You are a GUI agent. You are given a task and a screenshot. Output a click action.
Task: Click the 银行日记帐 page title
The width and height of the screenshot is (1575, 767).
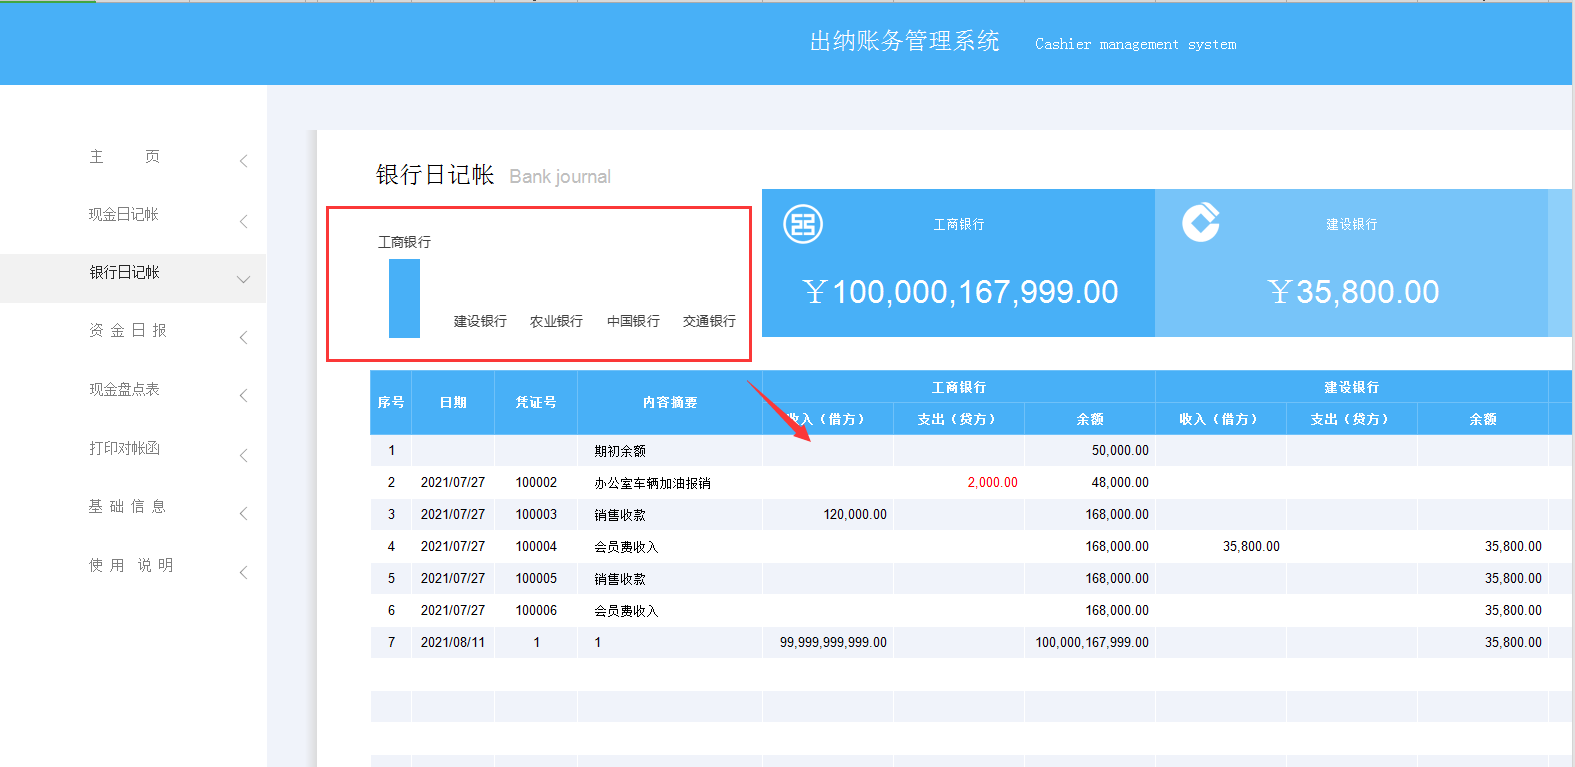point(435,175)
